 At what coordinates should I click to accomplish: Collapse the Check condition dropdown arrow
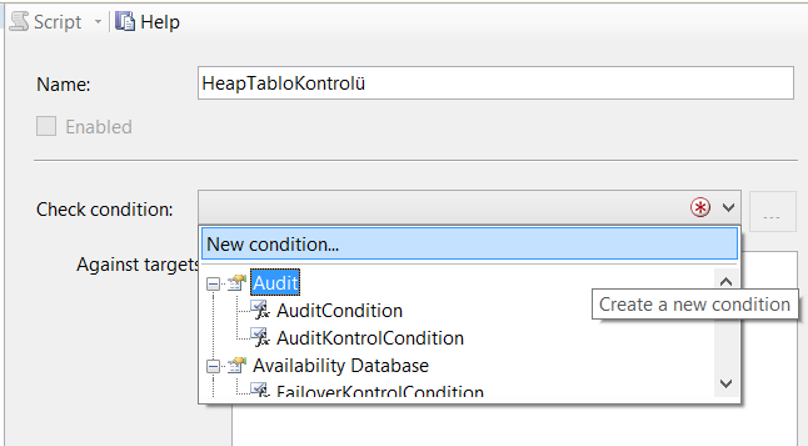click(x=728, y=208)
